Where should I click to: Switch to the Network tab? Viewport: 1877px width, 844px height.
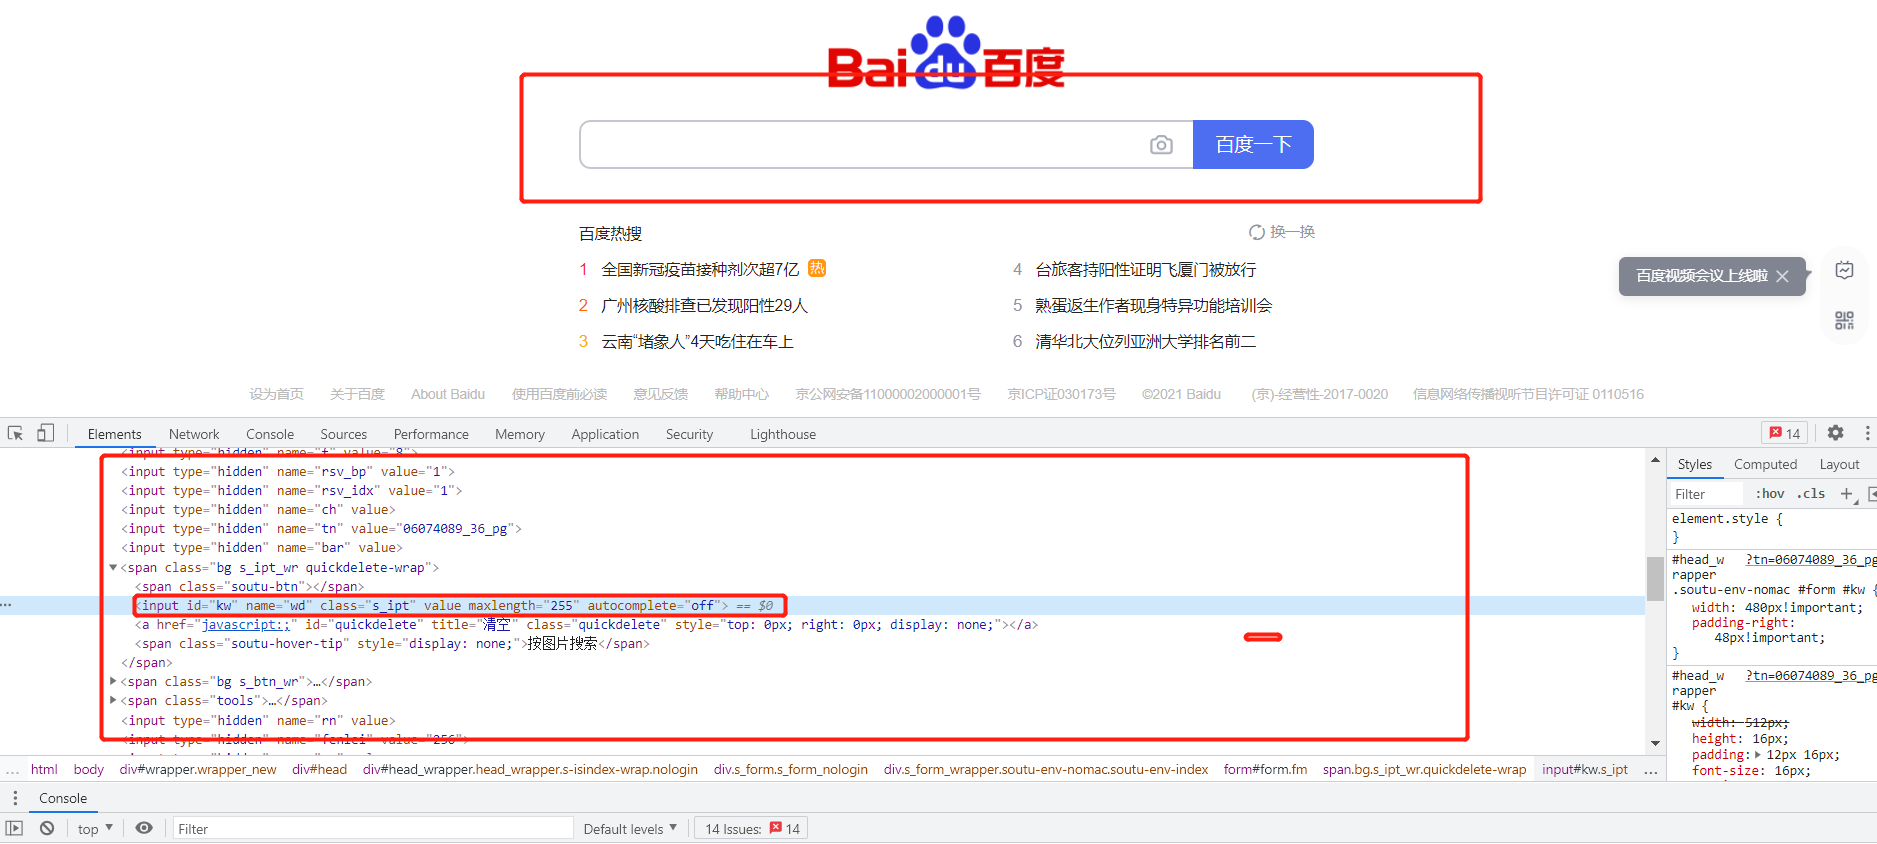point(194,434)
